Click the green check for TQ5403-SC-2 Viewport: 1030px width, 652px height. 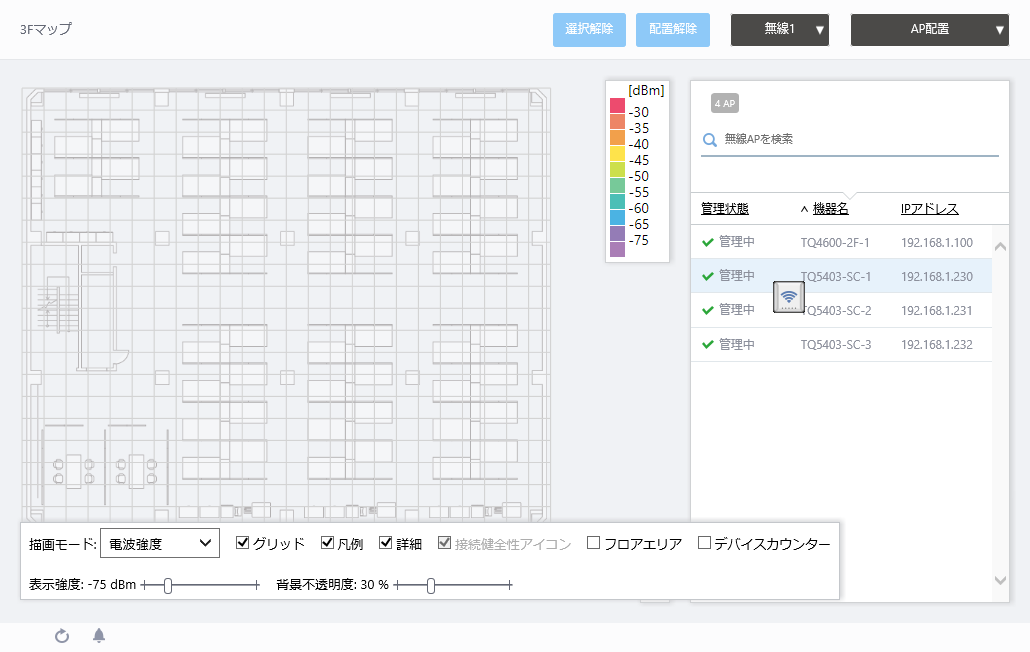(707, 310)
